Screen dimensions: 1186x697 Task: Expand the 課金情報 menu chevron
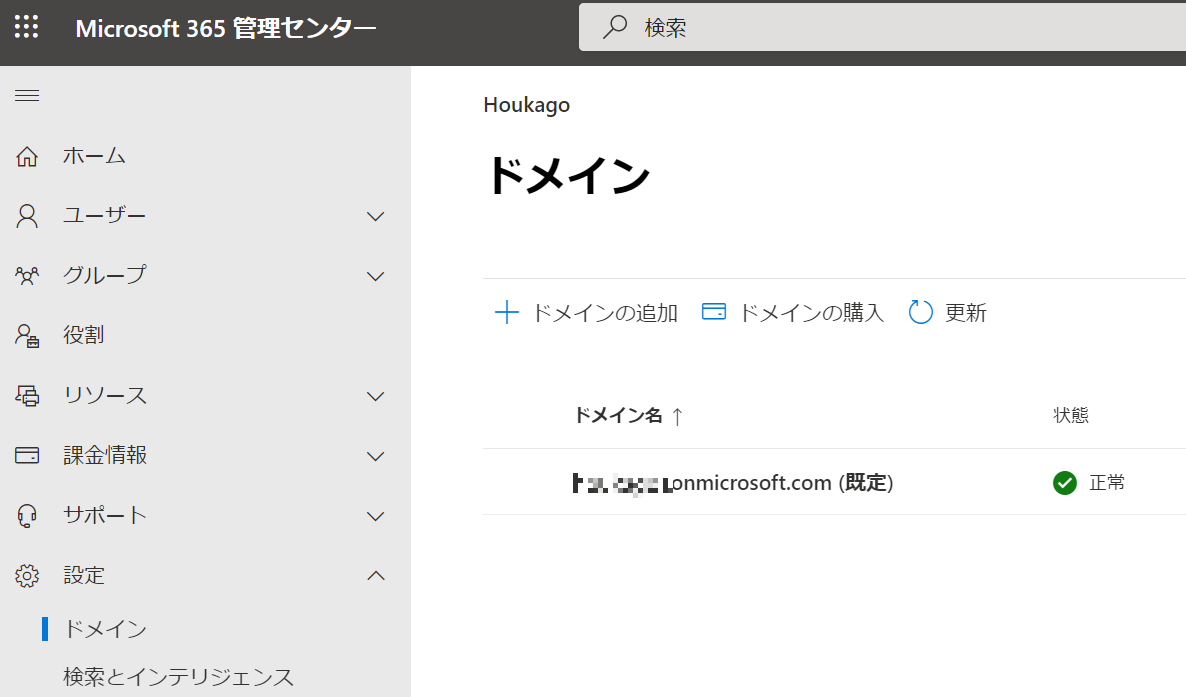coord(375,456)
